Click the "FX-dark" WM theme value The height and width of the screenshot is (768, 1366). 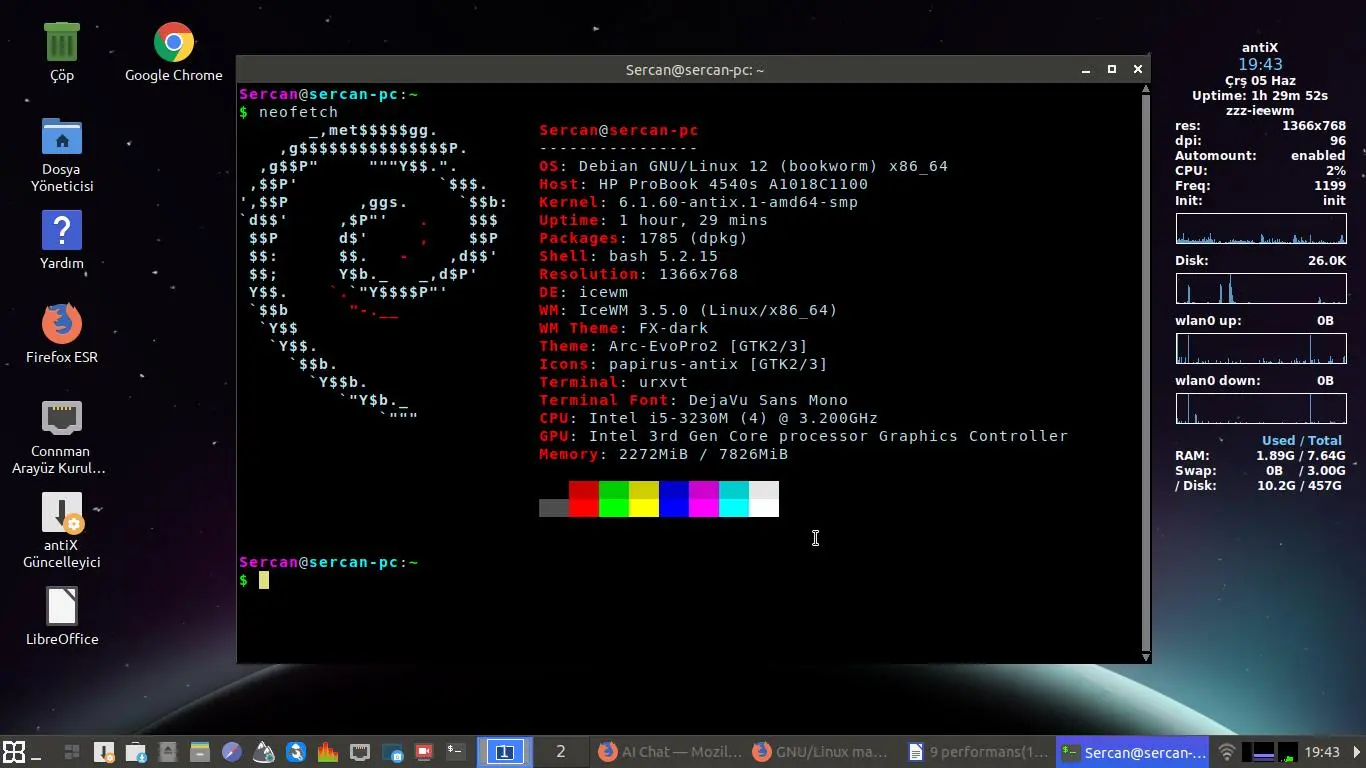674,328
